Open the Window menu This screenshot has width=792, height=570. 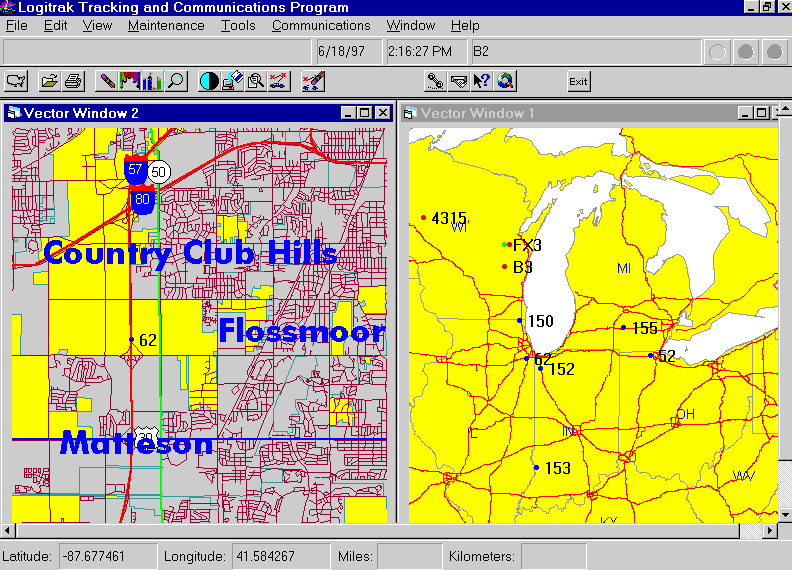411,25
